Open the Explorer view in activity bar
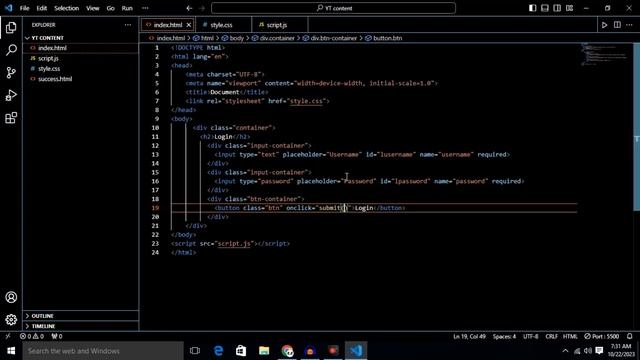The width and height of the screenshot is (640, 360). [11, 27]
